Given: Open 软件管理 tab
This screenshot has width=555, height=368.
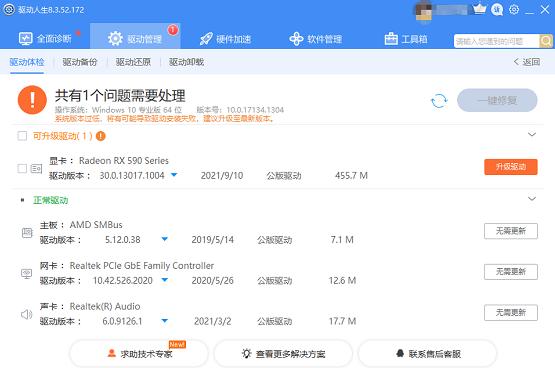Looking at the screenshot, I should pyautogui.click(x=316, y=39).
